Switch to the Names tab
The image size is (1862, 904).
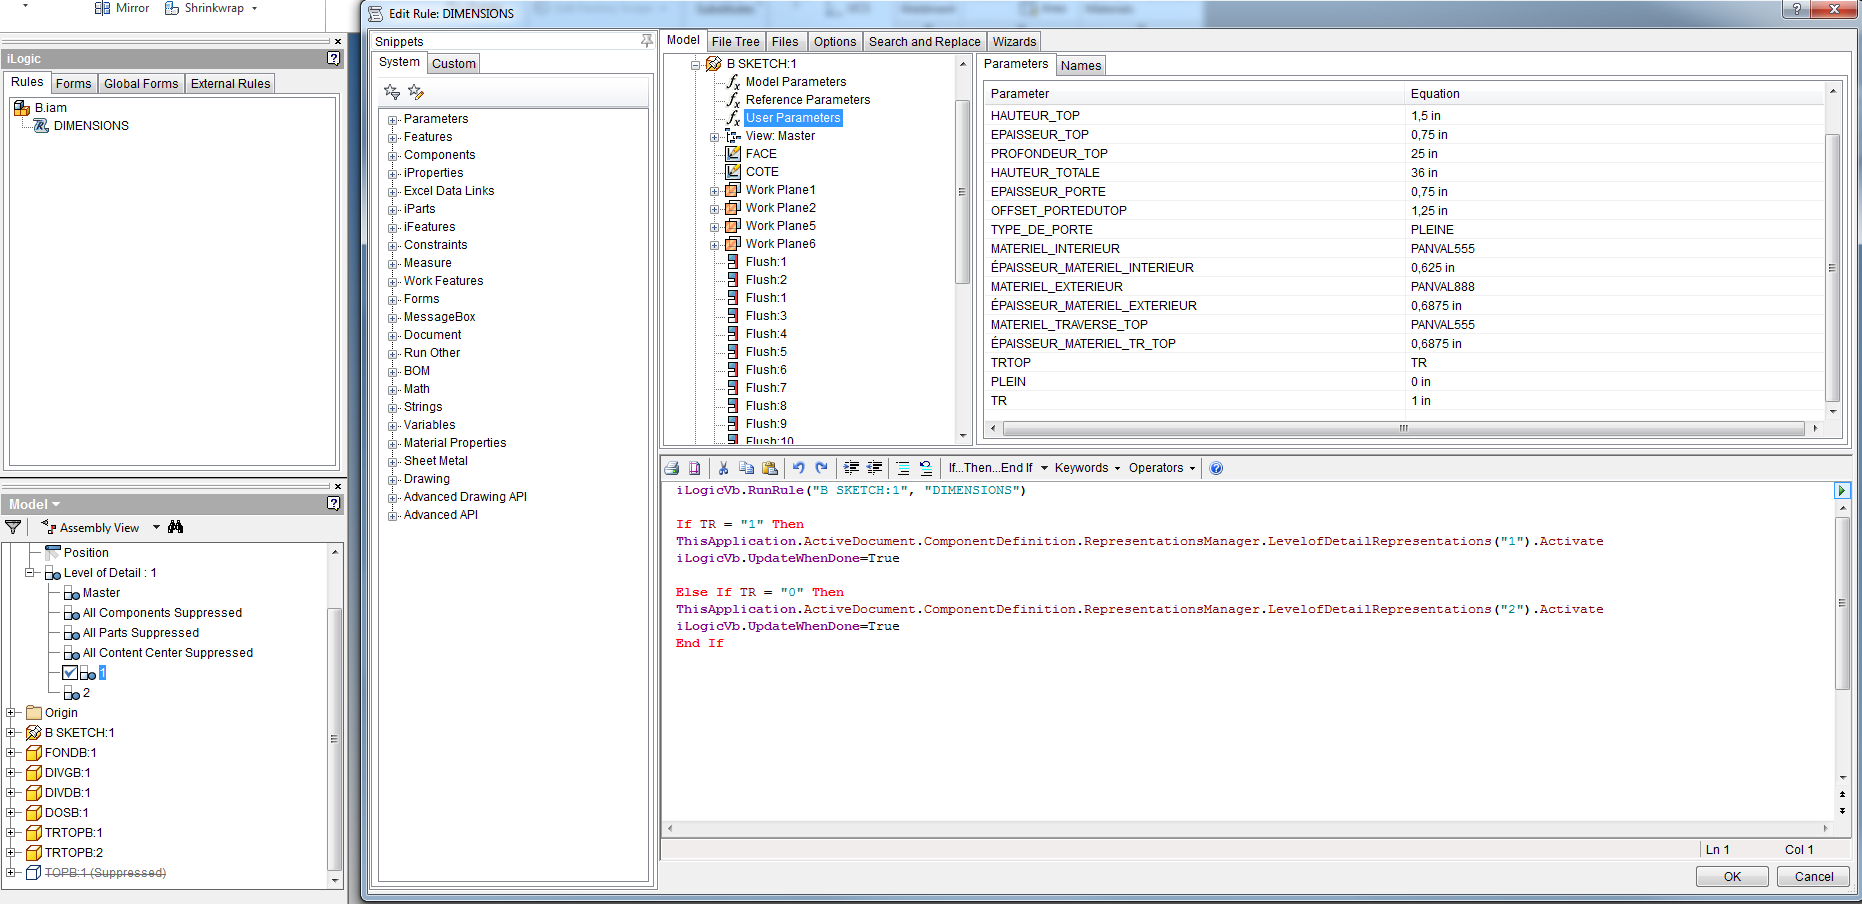[1081, 65]
